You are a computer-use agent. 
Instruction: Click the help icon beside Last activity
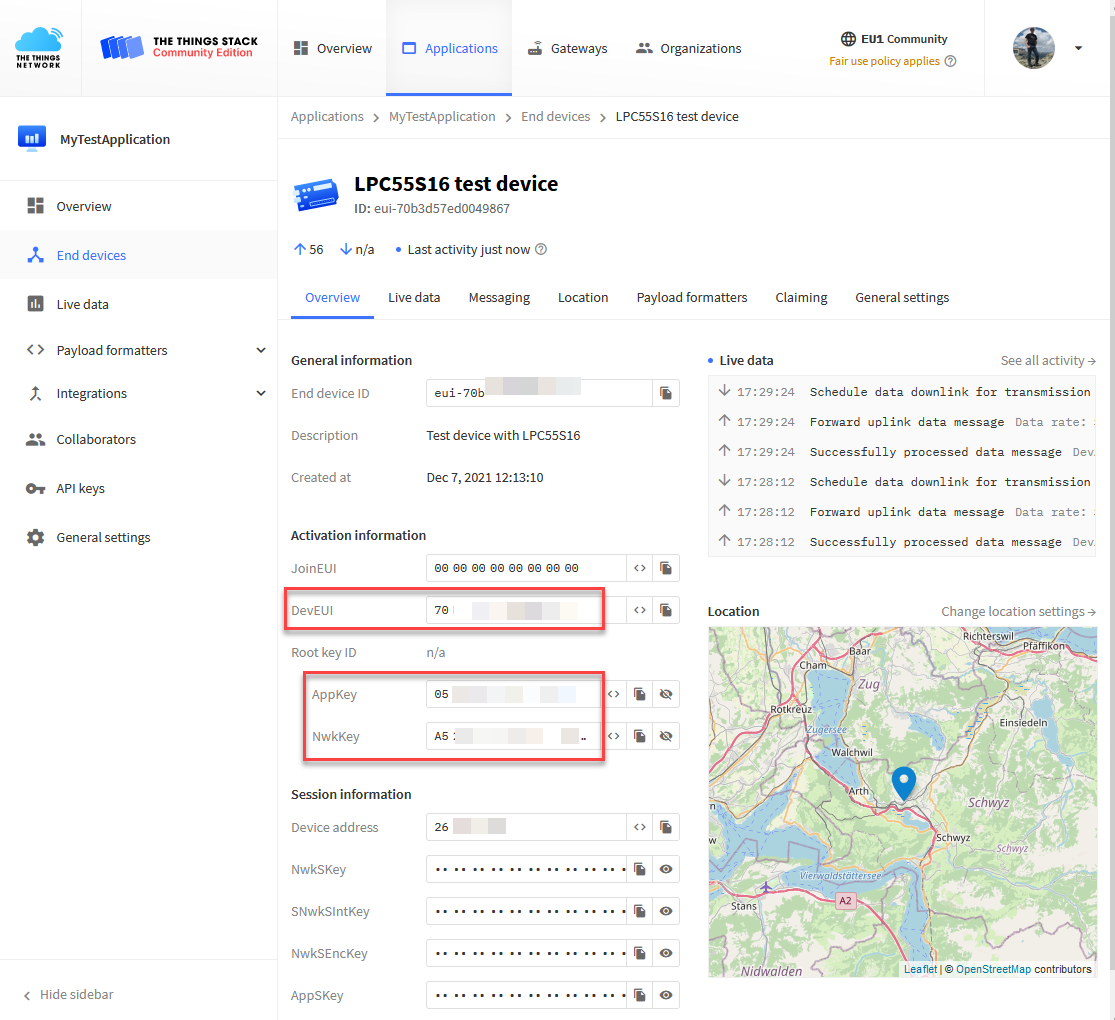click(541, 250)
